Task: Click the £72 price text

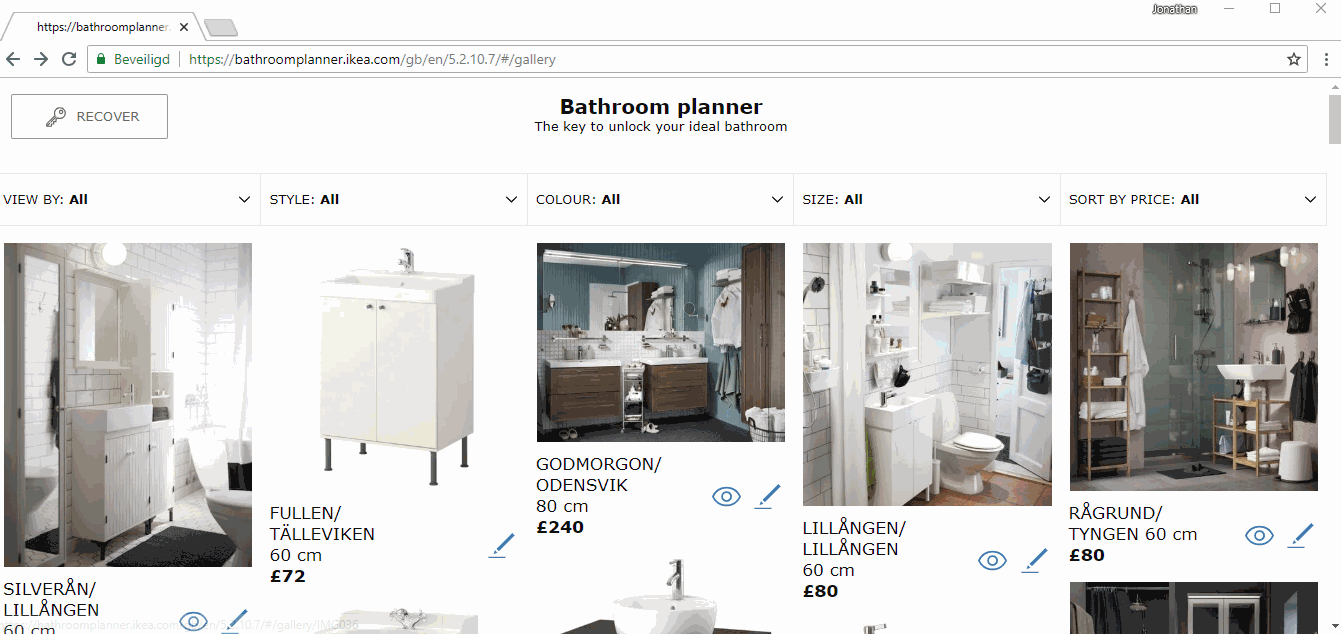Action: (288, 576)
